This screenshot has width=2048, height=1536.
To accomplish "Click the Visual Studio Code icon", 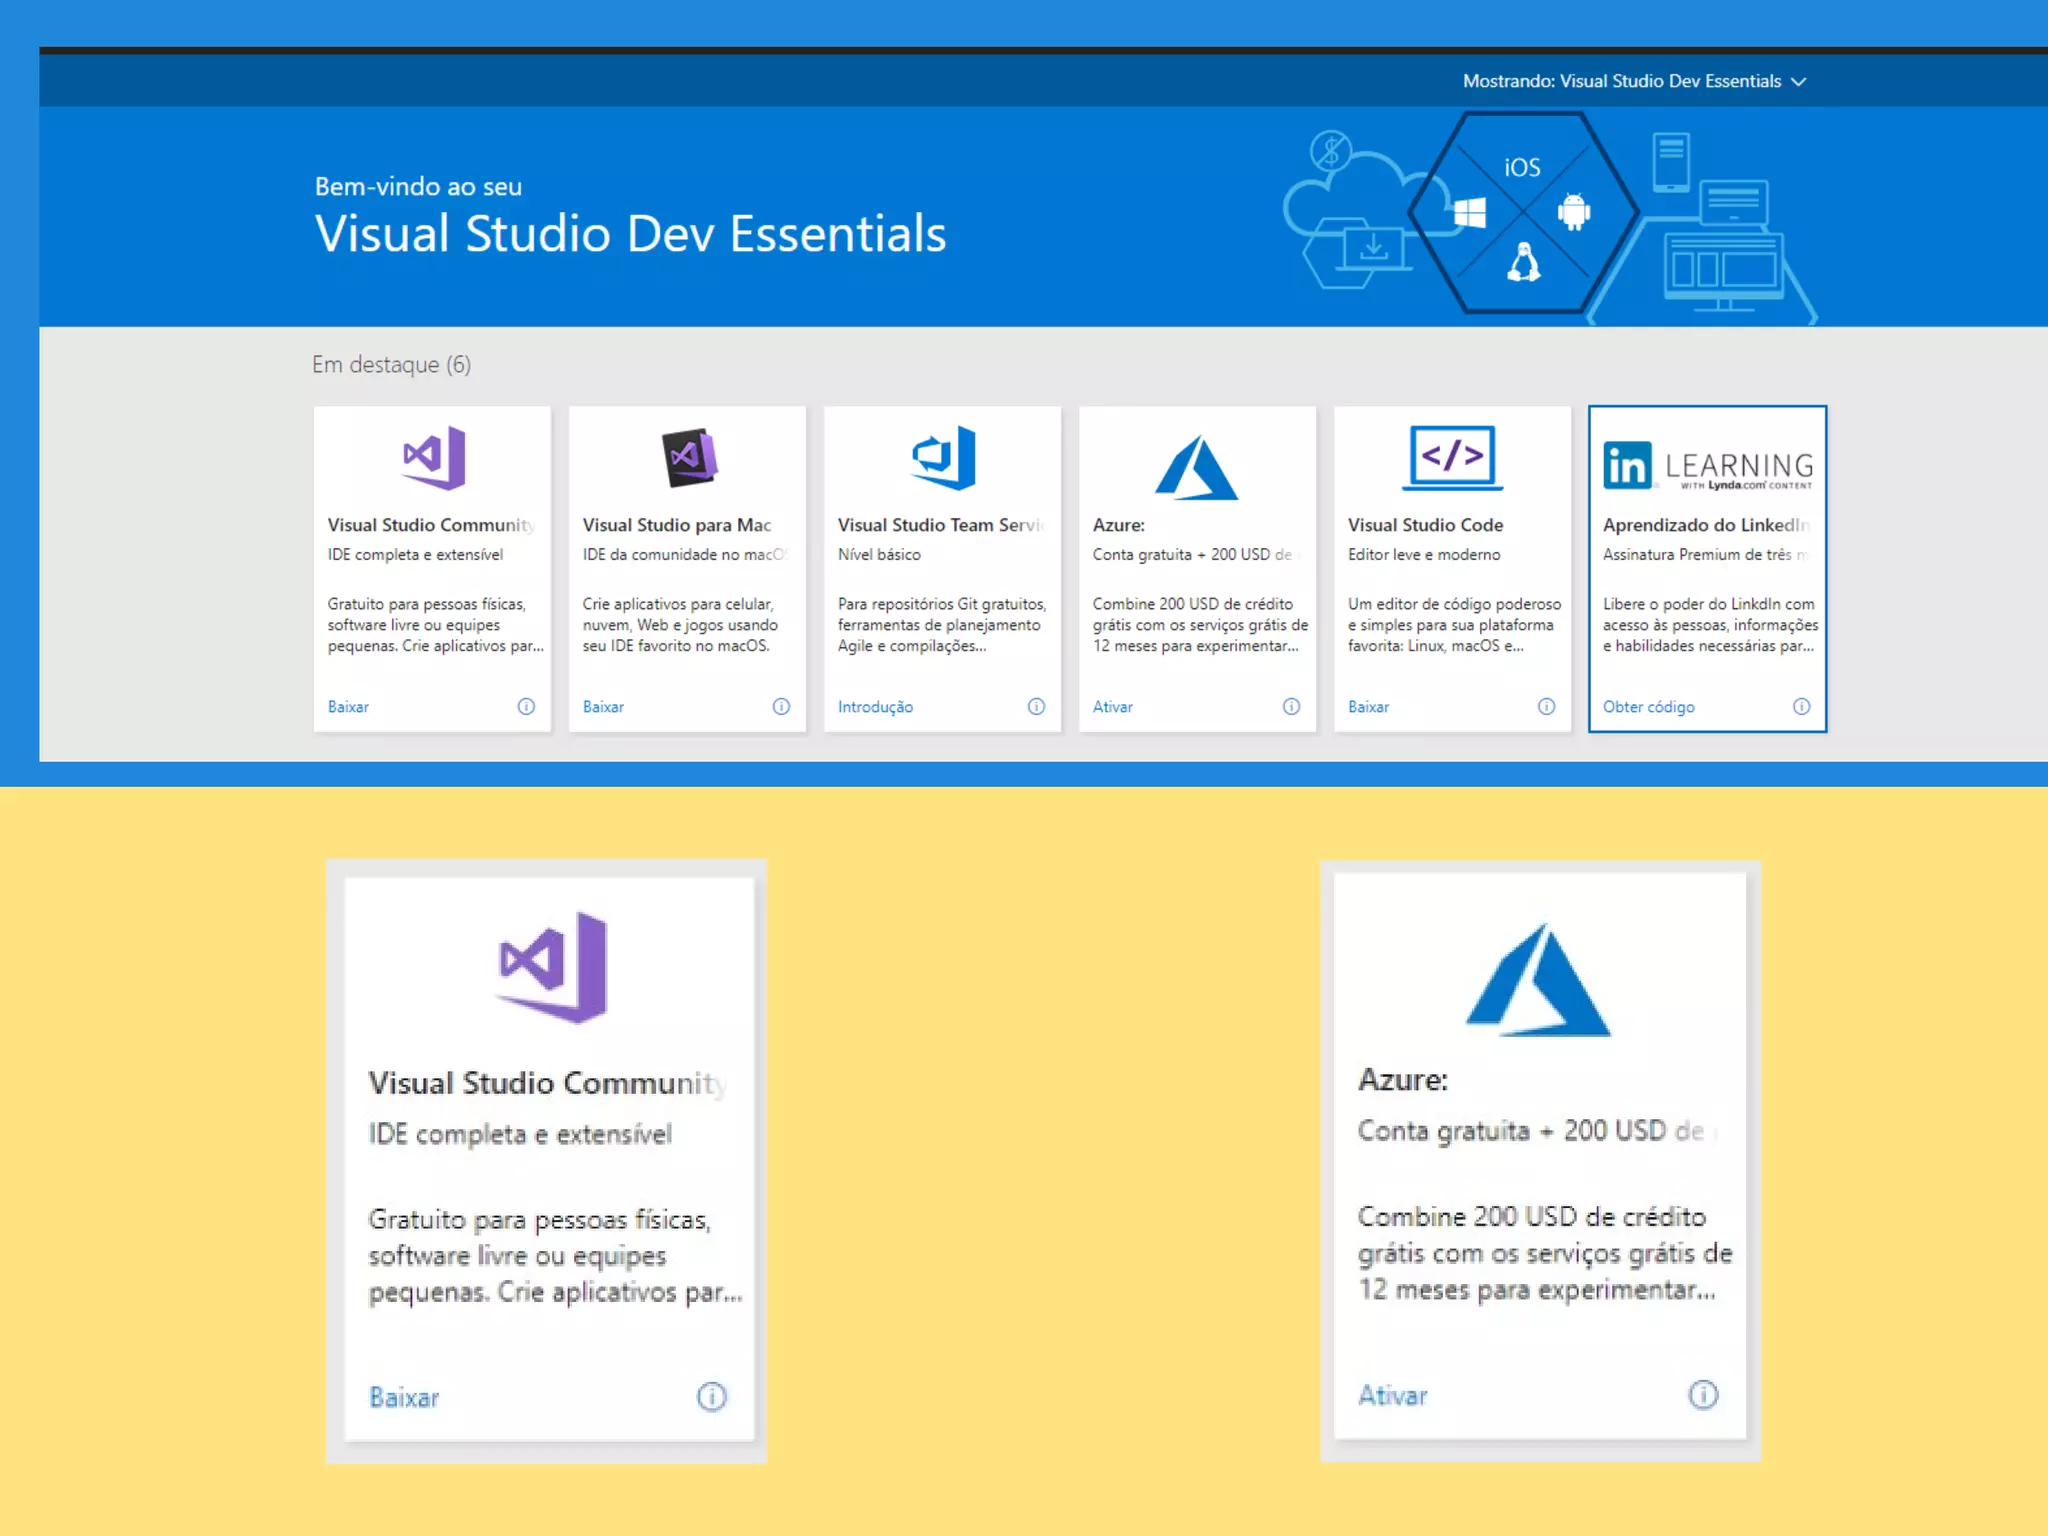I will 1452,457.
